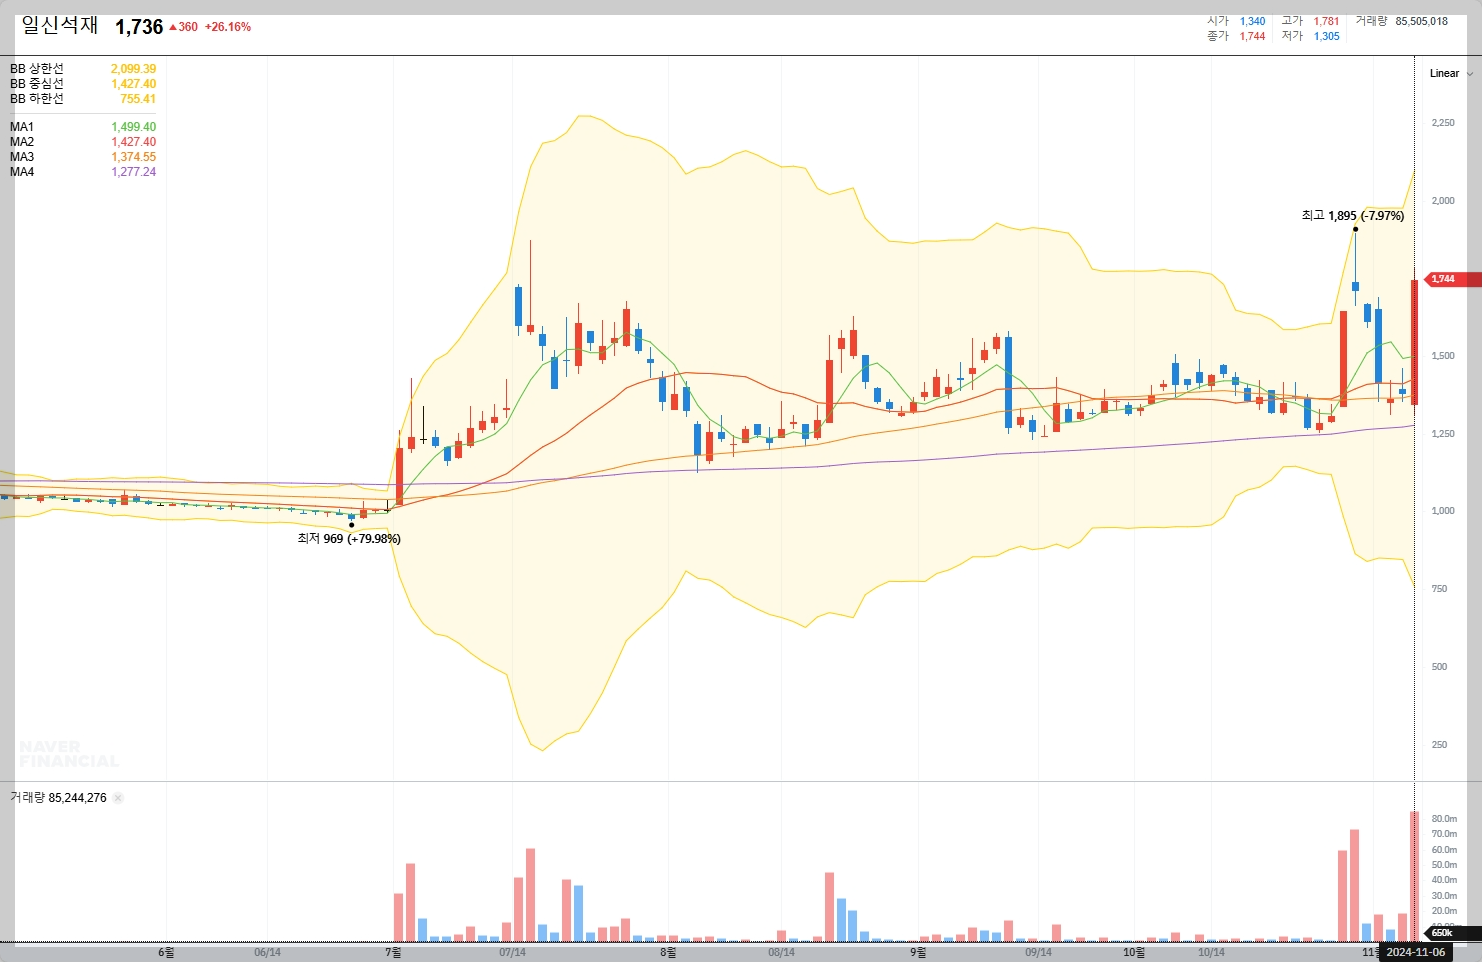Click the 1,427.40 value beside MA2
Screen dimensions: 1482x962
pyautogui.click(x=133, y=142)
